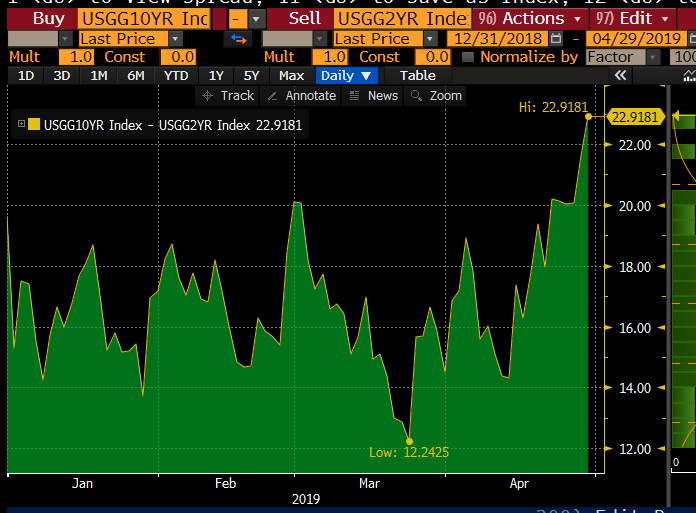Viewport: 696px width, 513px height.
Task: Open the Factor normalize dropdown
Action: [x=652, y=57]
